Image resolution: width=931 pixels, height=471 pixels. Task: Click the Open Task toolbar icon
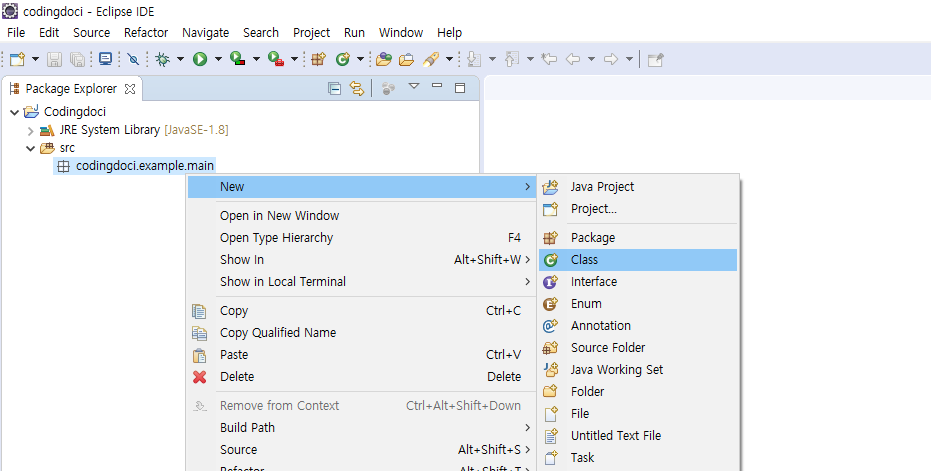click(x=407, y=59)
